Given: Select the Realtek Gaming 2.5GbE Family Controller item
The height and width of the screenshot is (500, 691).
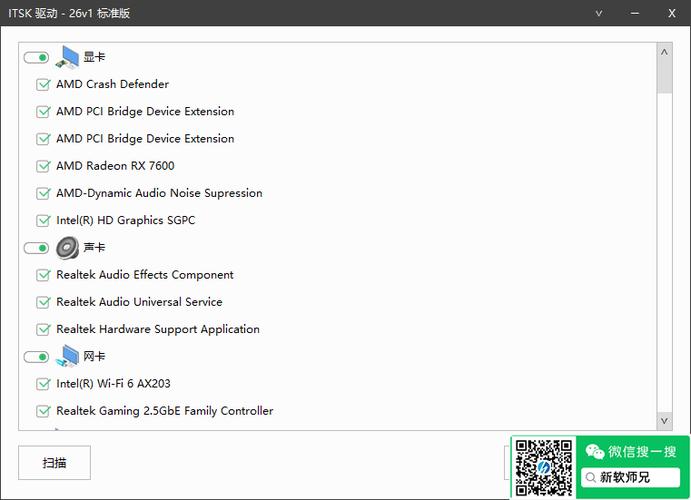Looking at the screenshot, I should (164, 411).
